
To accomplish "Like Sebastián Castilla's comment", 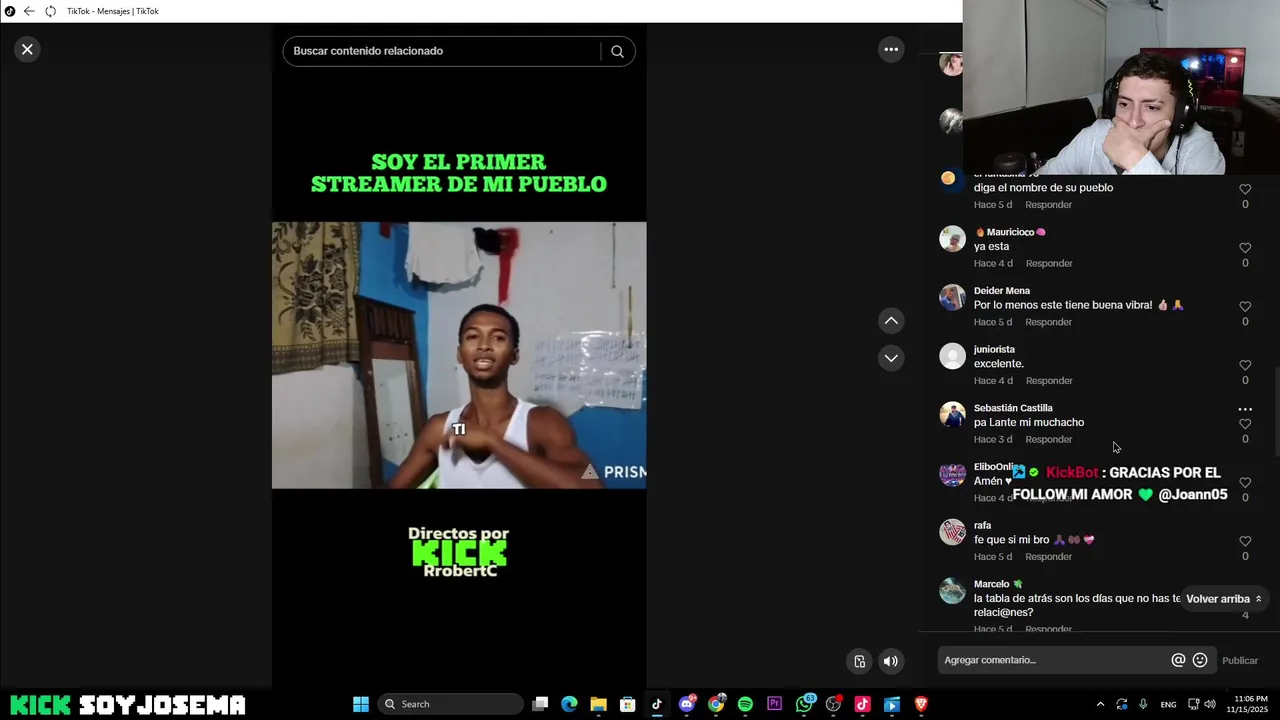I will click(x=1245, y=424).
